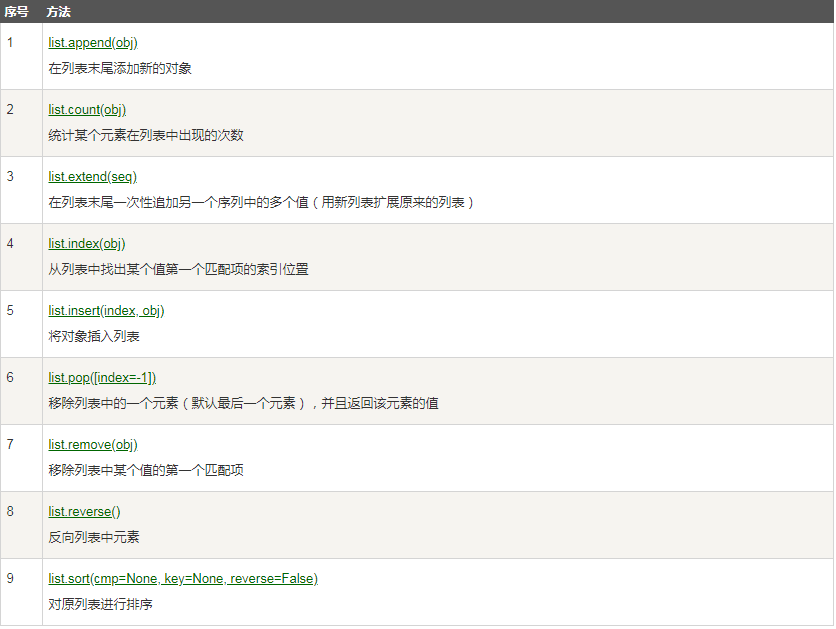The width and height of the screenshot is (836, 629).
Task: Click row number 5 cell
Action: tap(21, 324)
